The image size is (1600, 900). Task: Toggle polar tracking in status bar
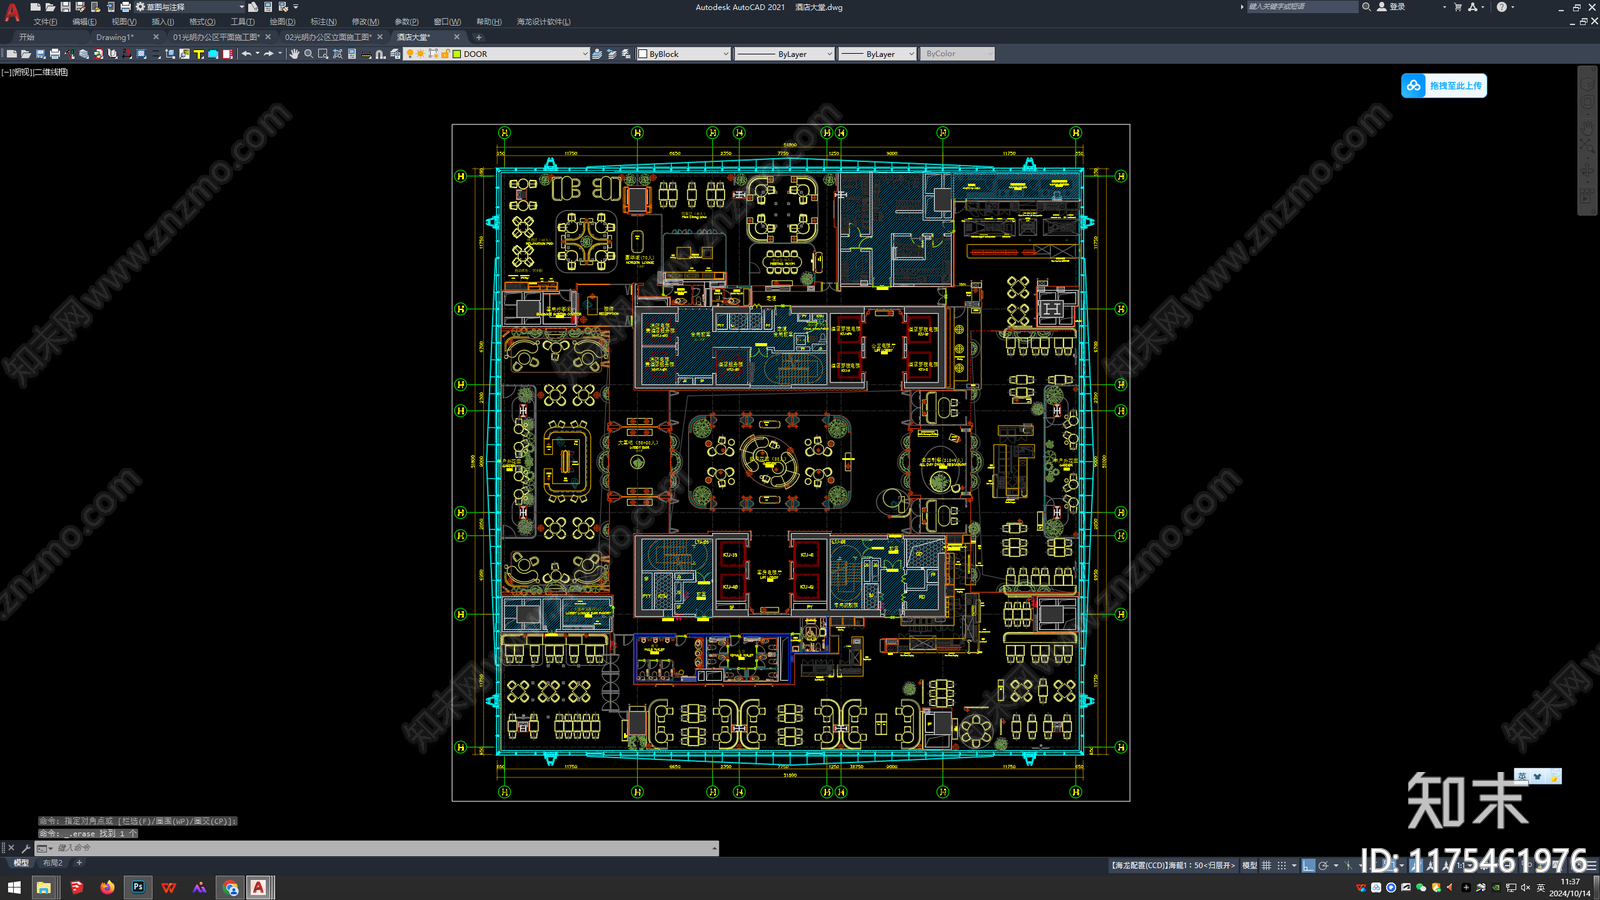coord(1323,866)
